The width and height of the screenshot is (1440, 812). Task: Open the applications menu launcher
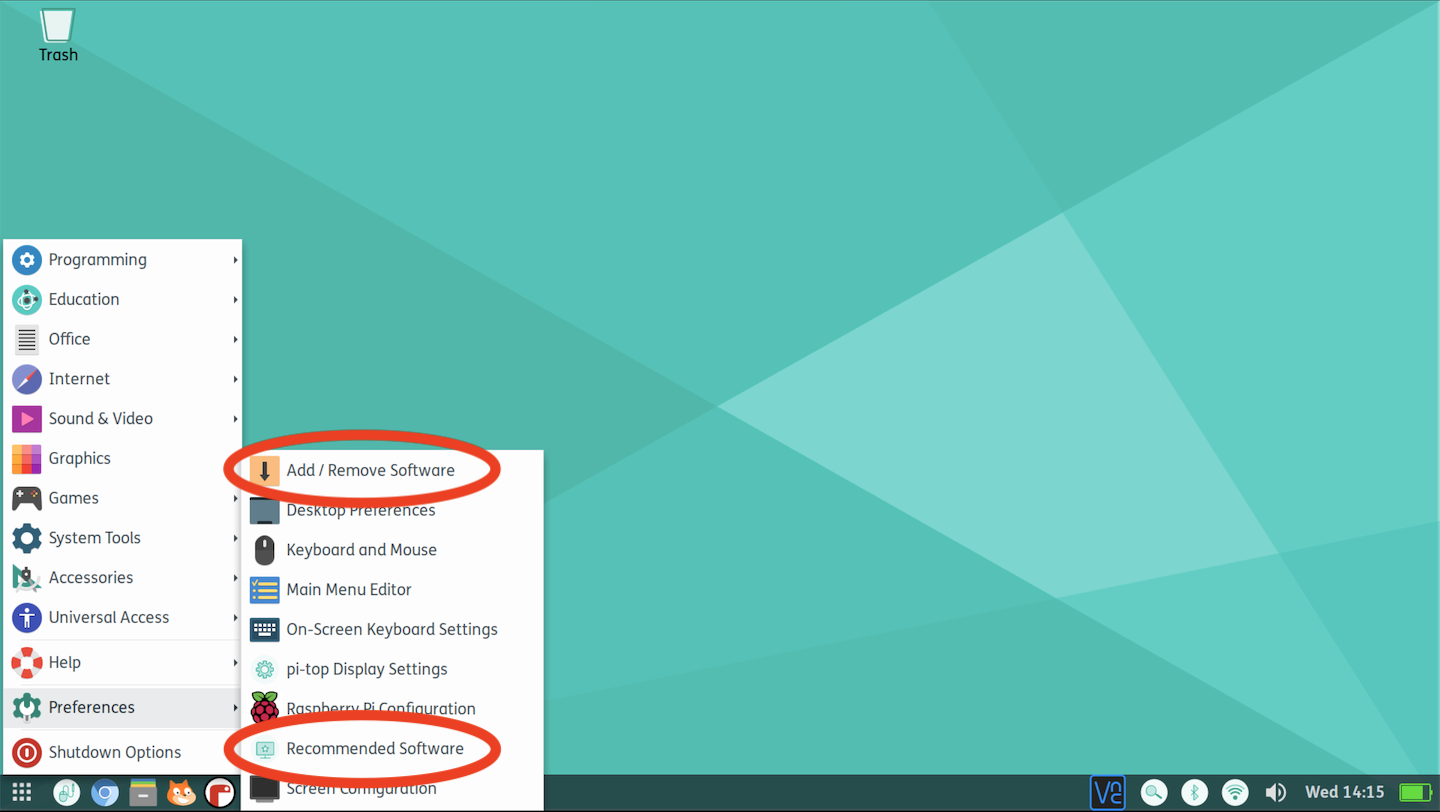(21, 793)
